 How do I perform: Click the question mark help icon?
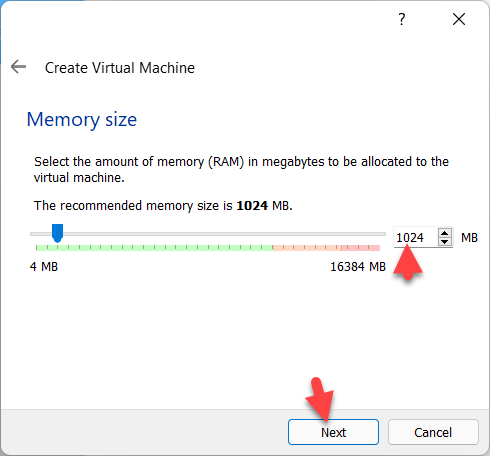click(x=402, y=19)
